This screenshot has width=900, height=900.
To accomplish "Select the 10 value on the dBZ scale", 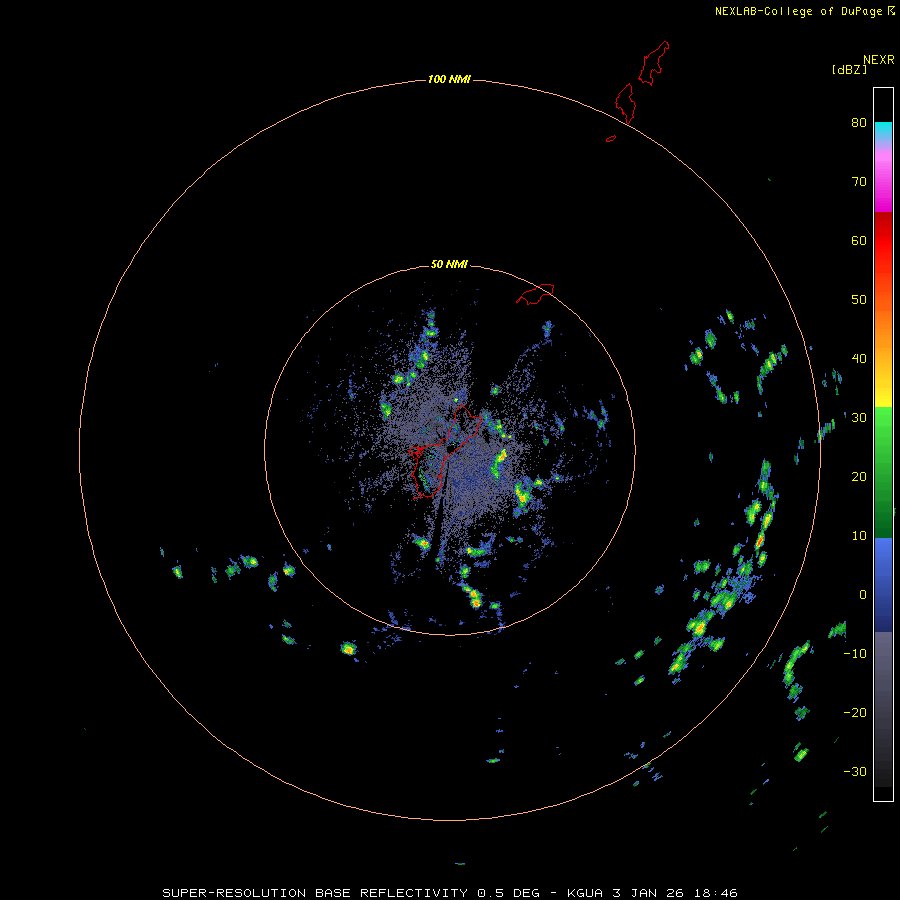I will (x=859, y=536).
